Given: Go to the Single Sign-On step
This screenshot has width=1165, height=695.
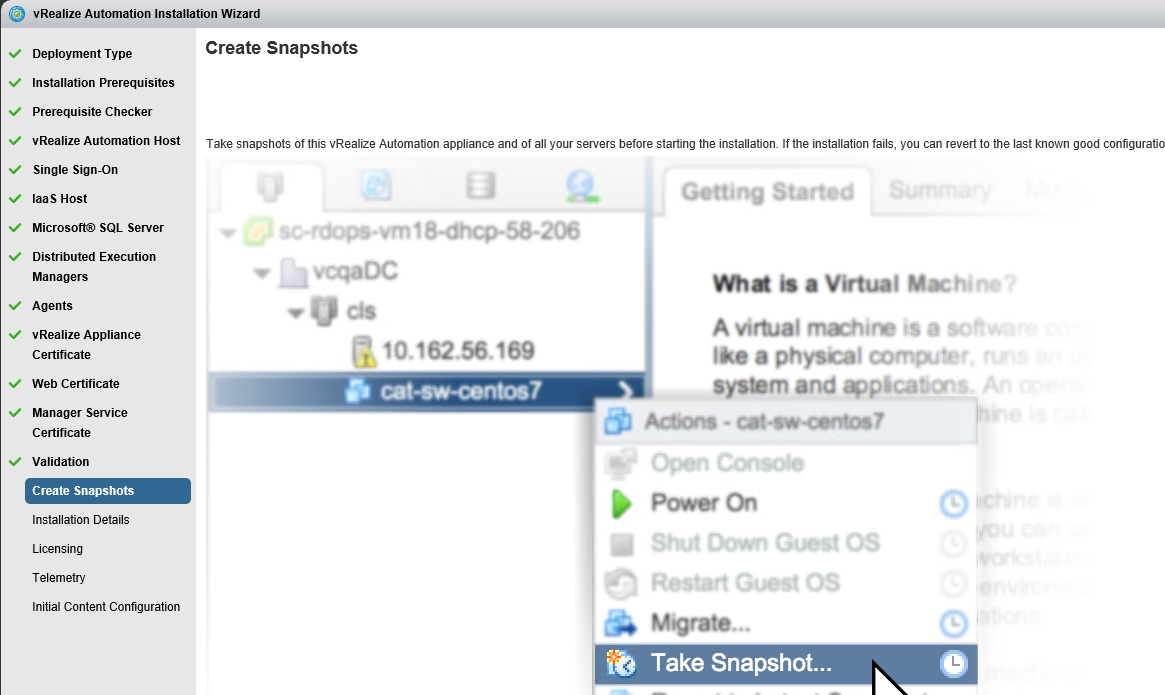Looking at the screenshot, I should [x=75, y=169].
